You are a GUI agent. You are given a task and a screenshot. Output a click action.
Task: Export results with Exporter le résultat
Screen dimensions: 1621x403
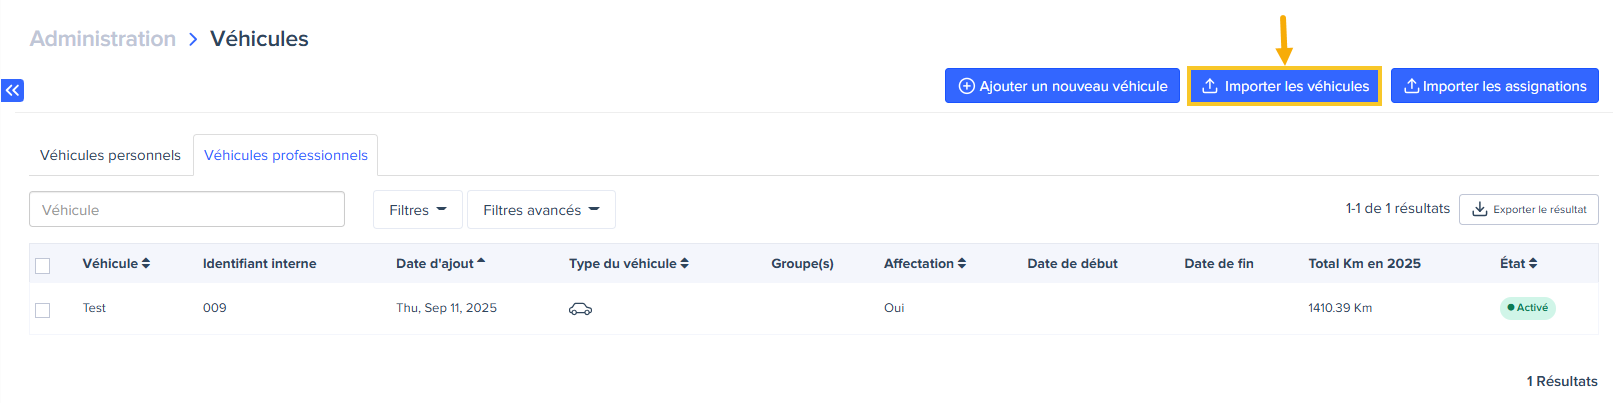coord(1528,210)
